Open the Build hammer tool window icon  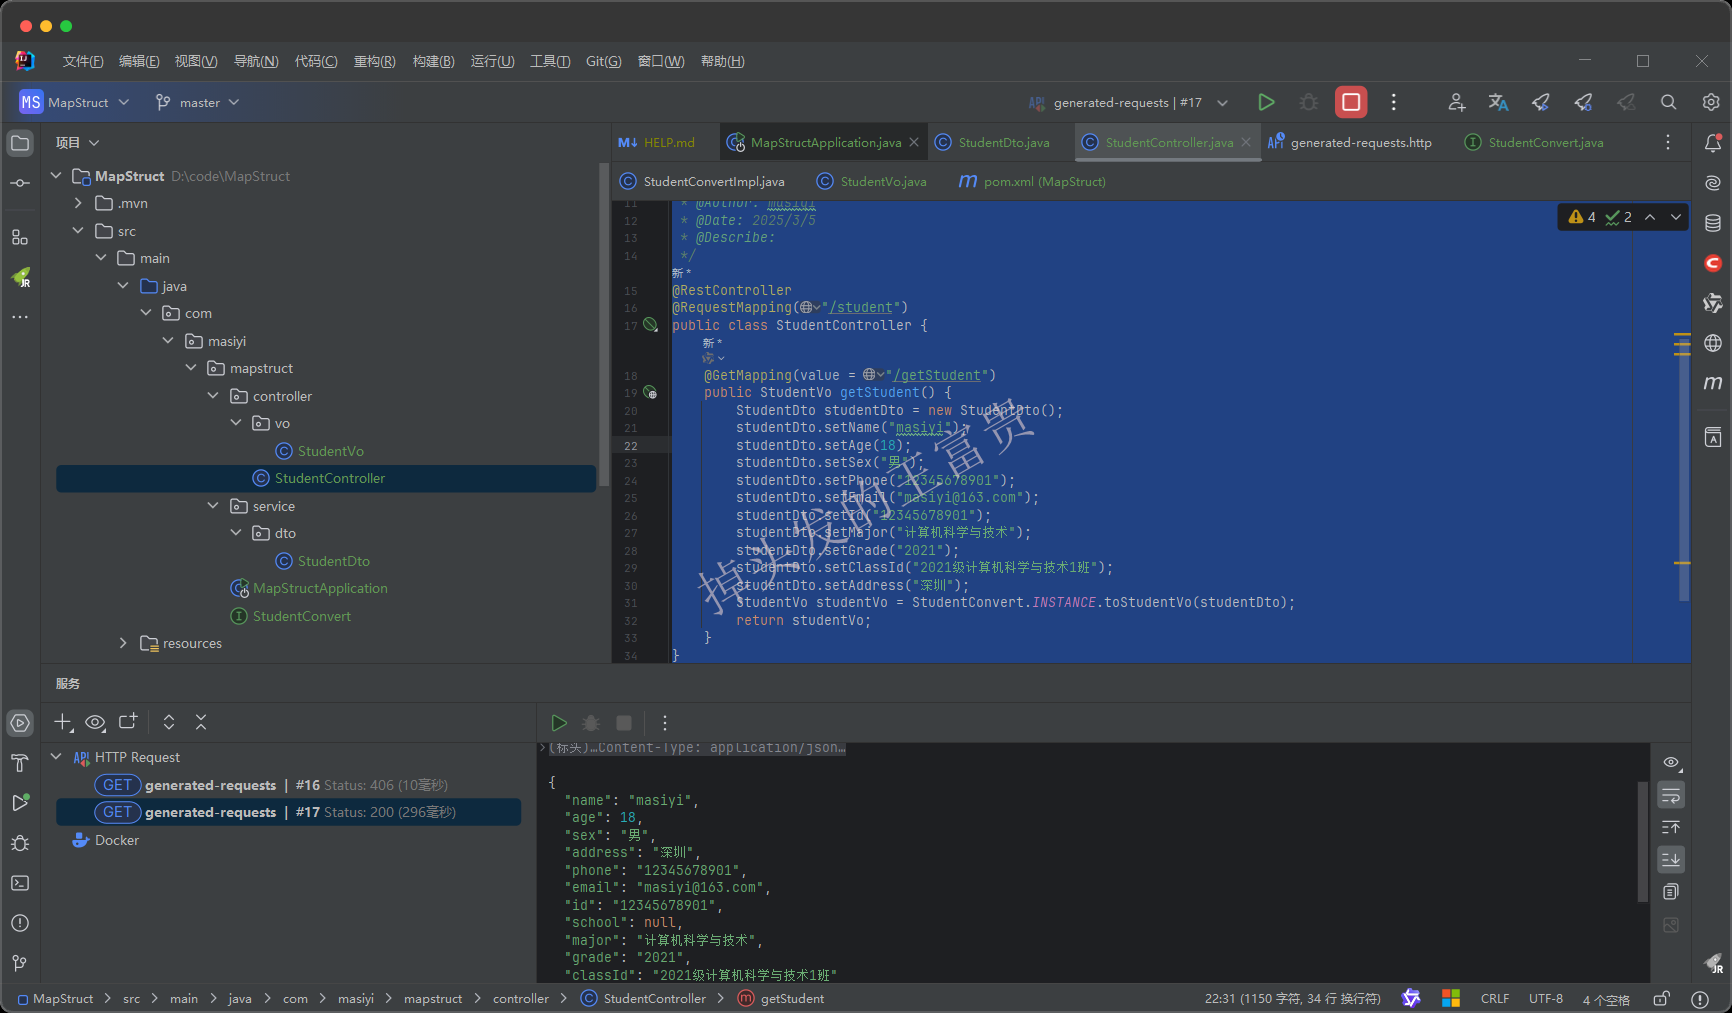click(x=20, y=763)
